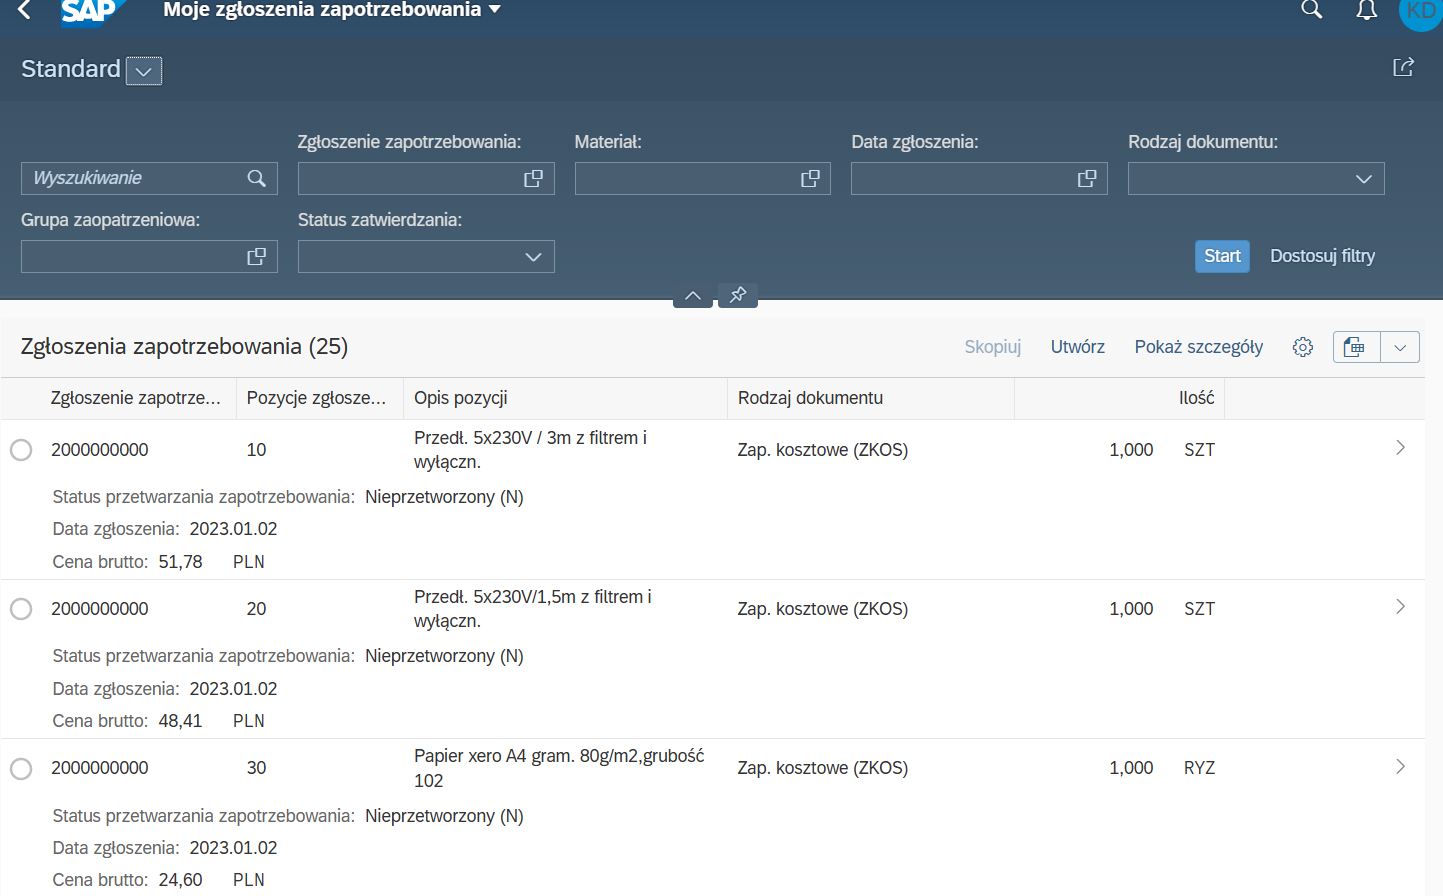Image resolution: width=1443 pixels, height=896 pixels.
Task: Select the radio button for position 20
Action: click(x=21, y=609)
